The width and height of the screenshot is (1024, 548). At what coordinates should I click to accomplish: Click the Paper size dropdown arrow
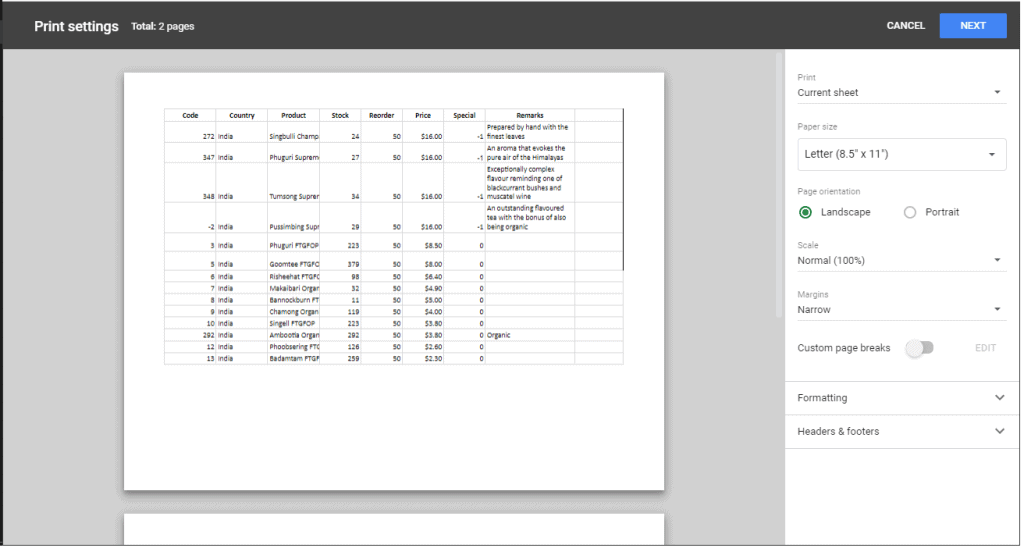(x=991, y=155)
